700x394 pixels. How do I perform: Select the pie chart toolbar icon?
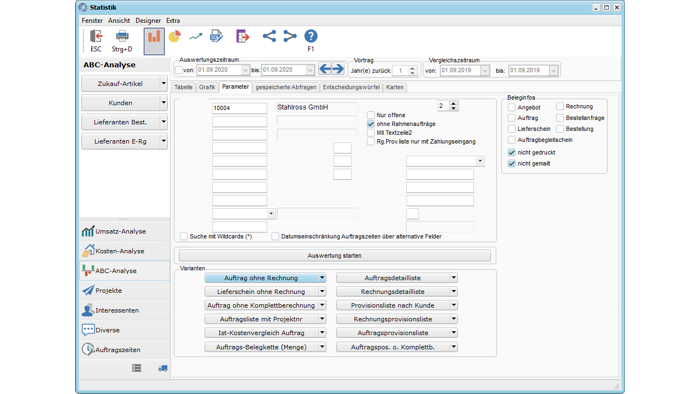pos(175,36)
